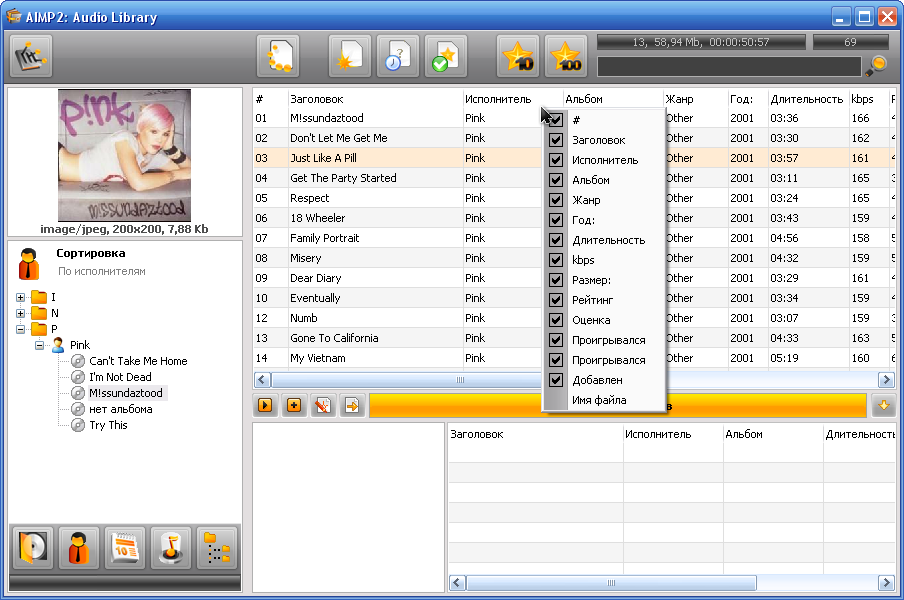Select the track Family Portrait
The image size is (904, 600).
[x=325, y=238]
